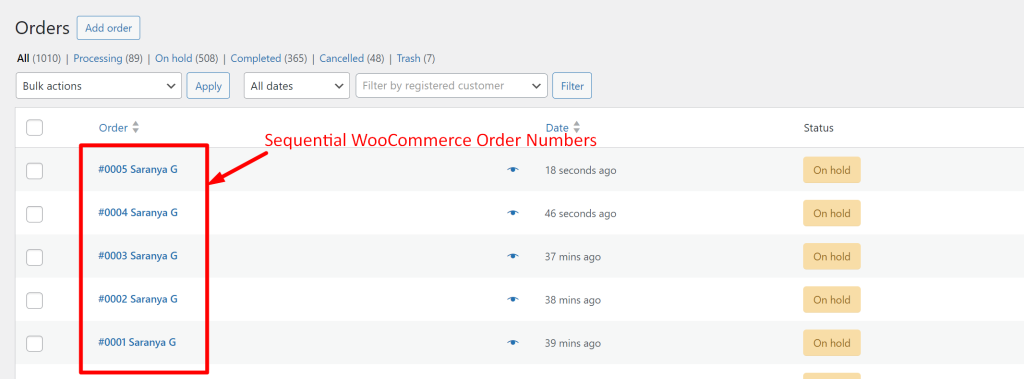The height and width of the screenshot is (379, 1024).
Task: Switch to Processing orders view
Action: tap(97, 58)
